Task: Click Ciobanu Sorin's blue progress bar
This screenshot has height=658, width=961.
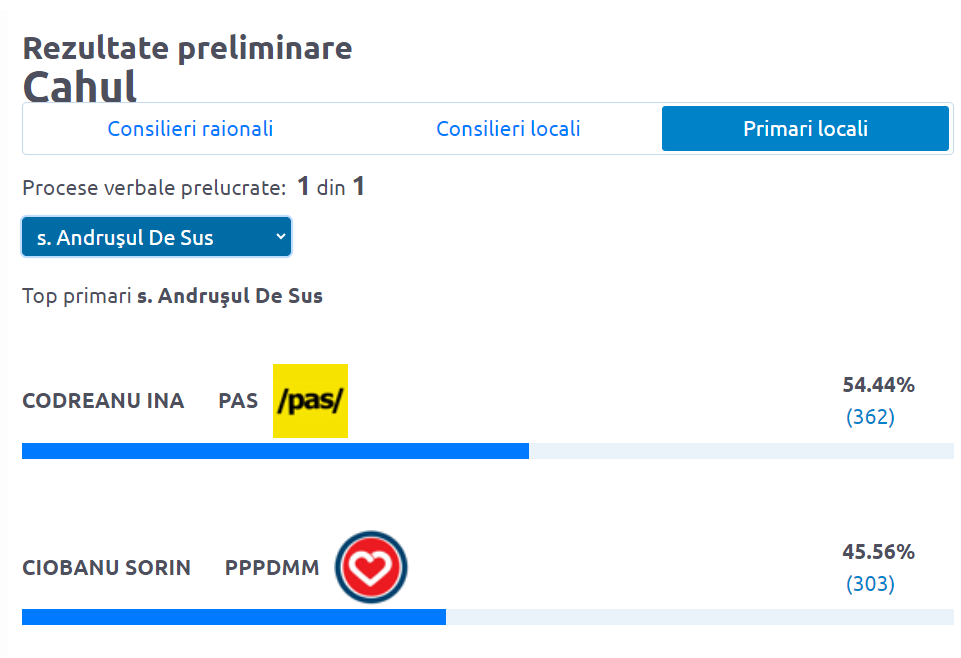Action: click(x=234, y=617)
